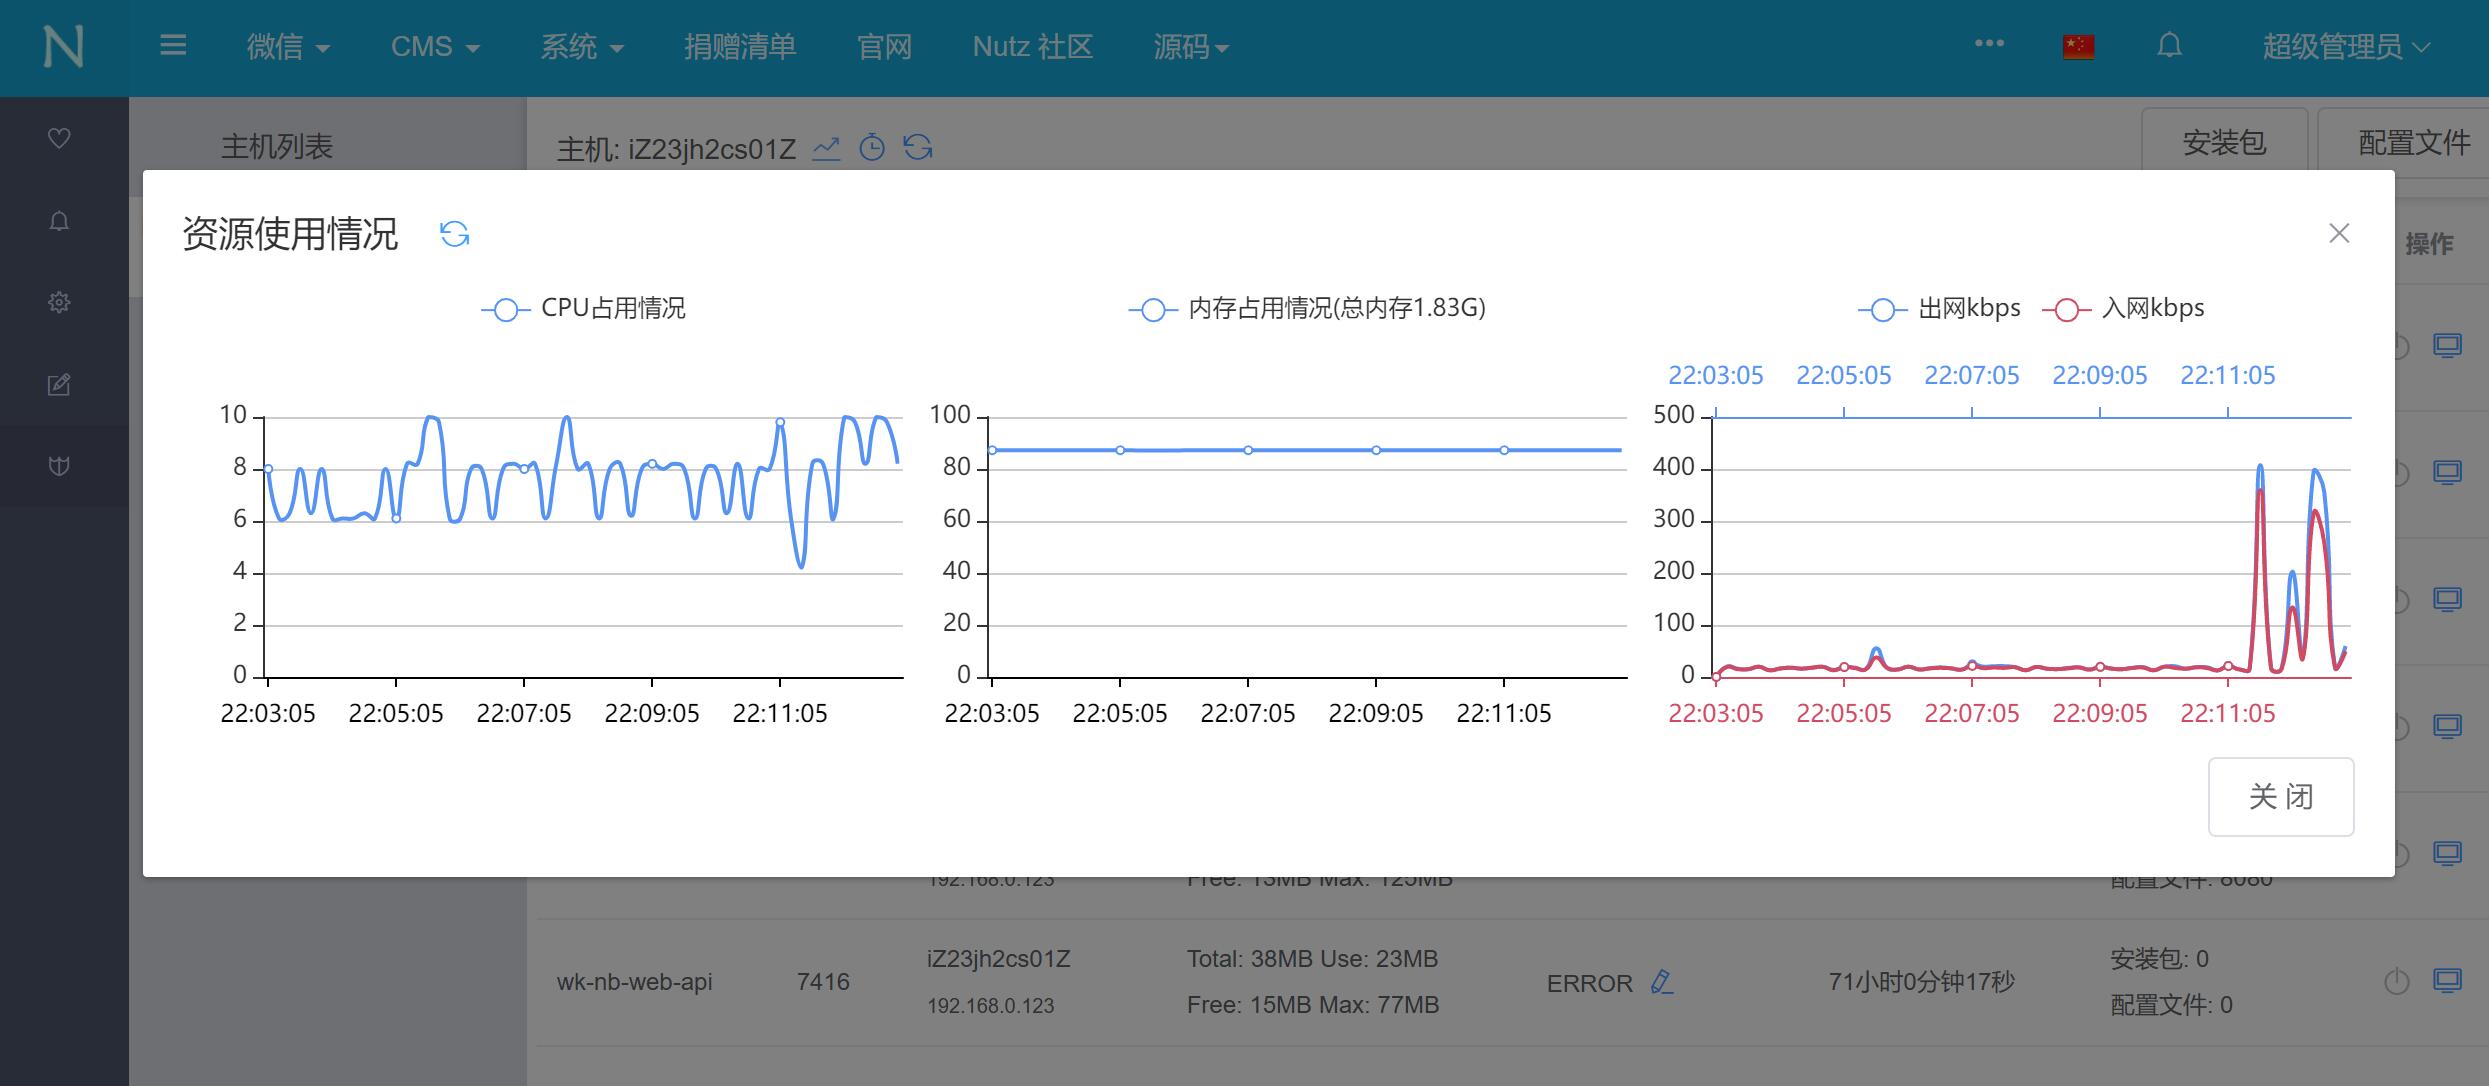This screenshot has width=2489, height=1086.
Task: Click the Free: 15MB Max: 77MB text
Action: click(x=1313, y=1005)
